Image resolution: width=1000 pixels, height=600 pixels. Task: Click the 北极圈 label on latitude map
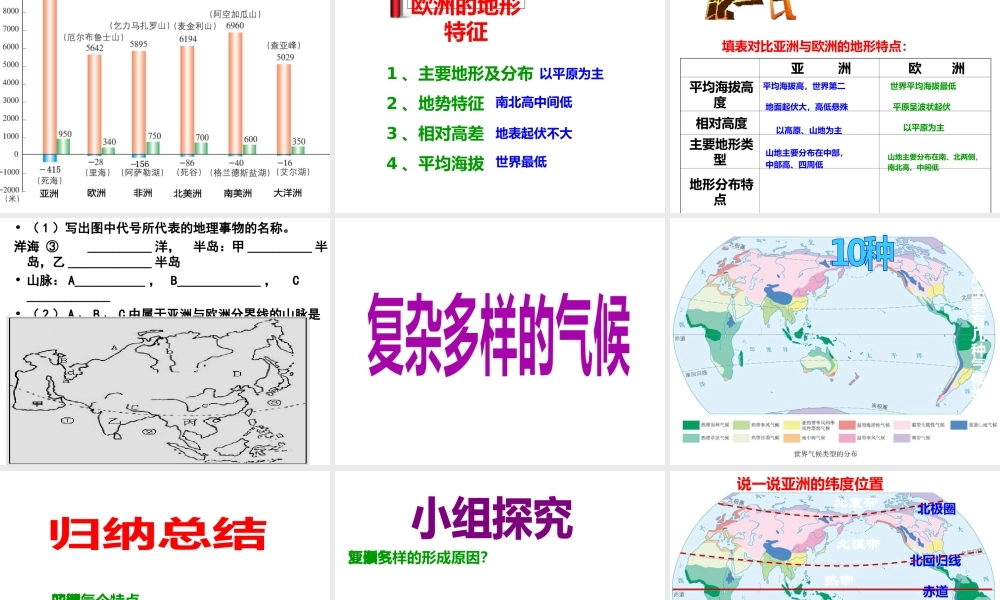click(936, 509)
